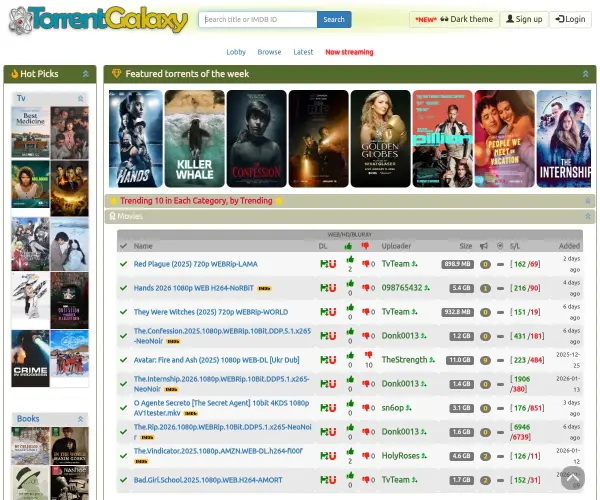Click IMDB badge on Hands 2026 row

264,289
